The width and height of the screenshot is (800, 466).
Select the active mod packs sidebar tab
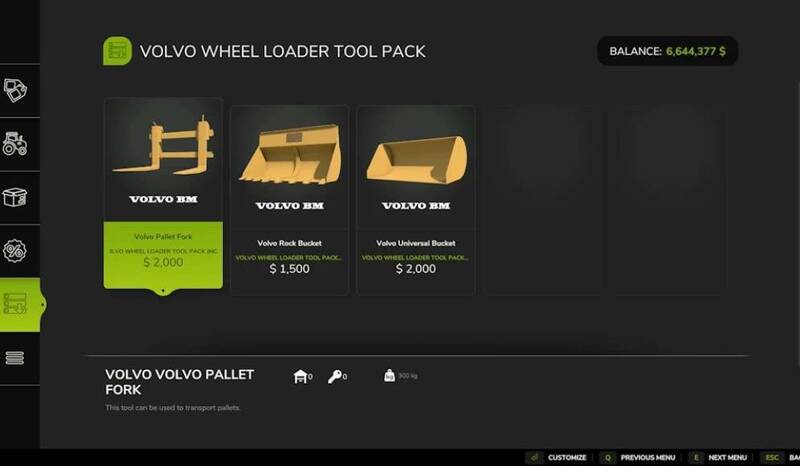click(x=18, y=305)
